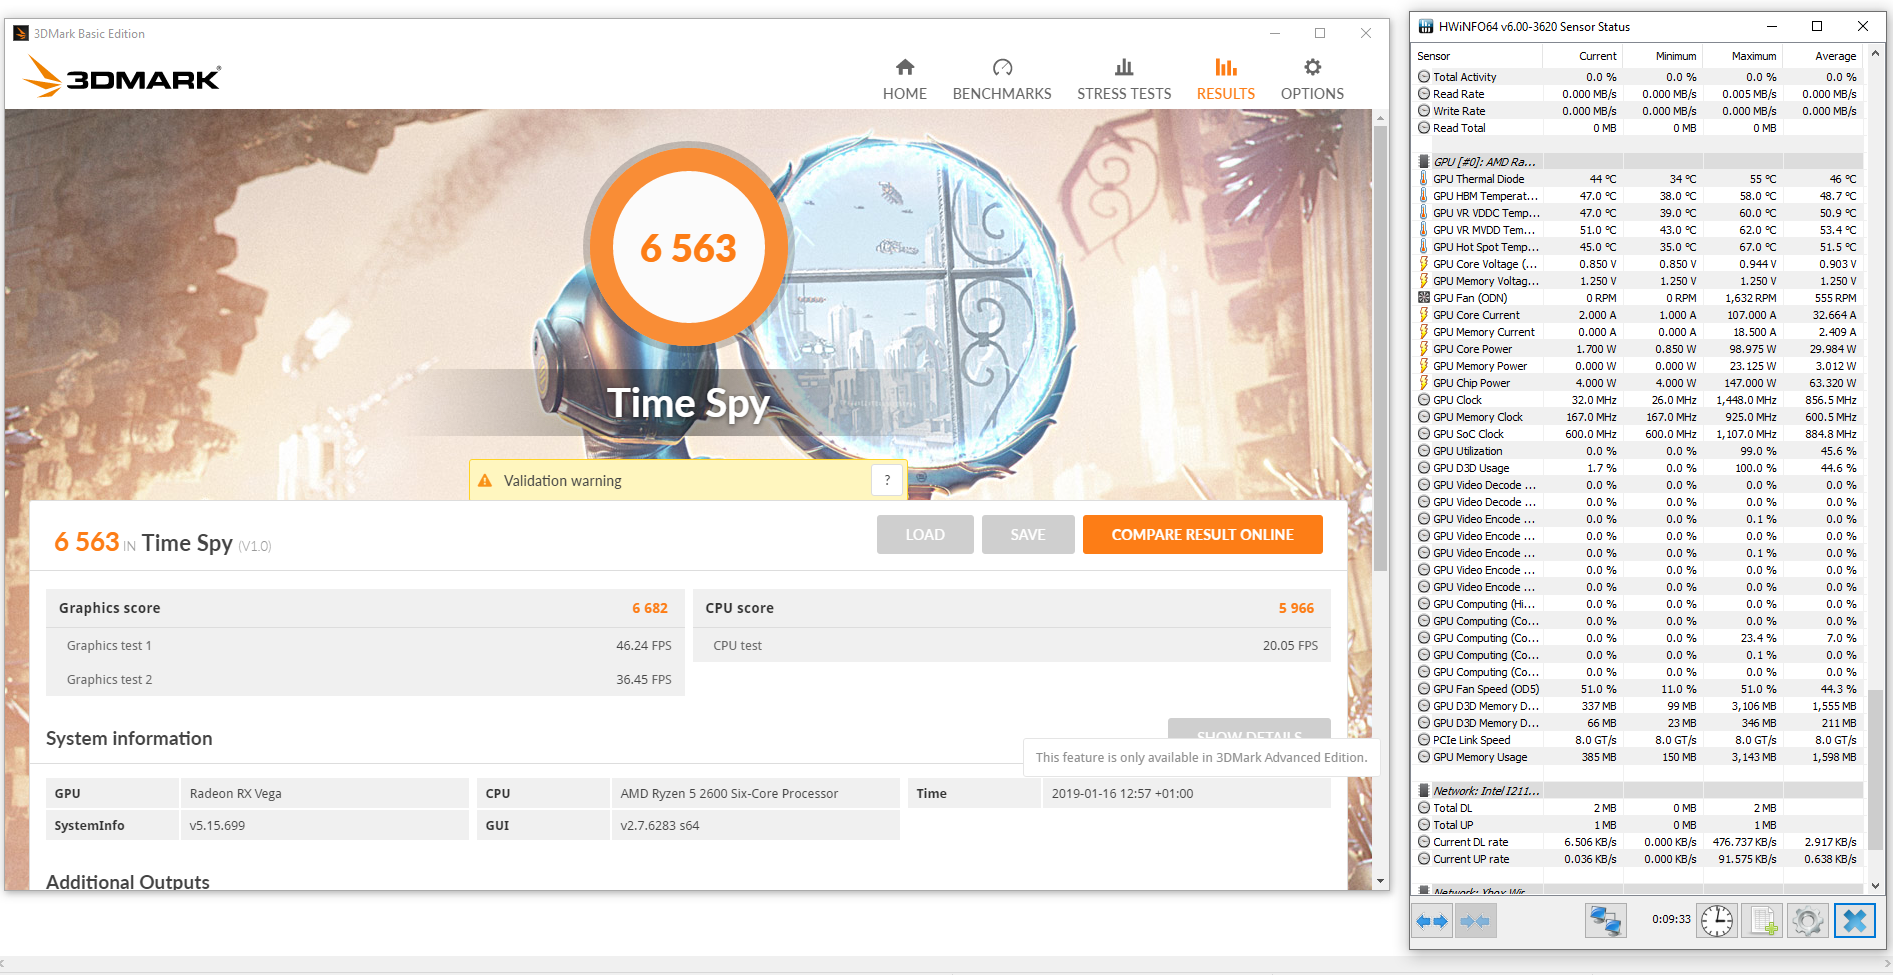Click the clock reset-timer icon in HWiNFO

coord(1717,921)
